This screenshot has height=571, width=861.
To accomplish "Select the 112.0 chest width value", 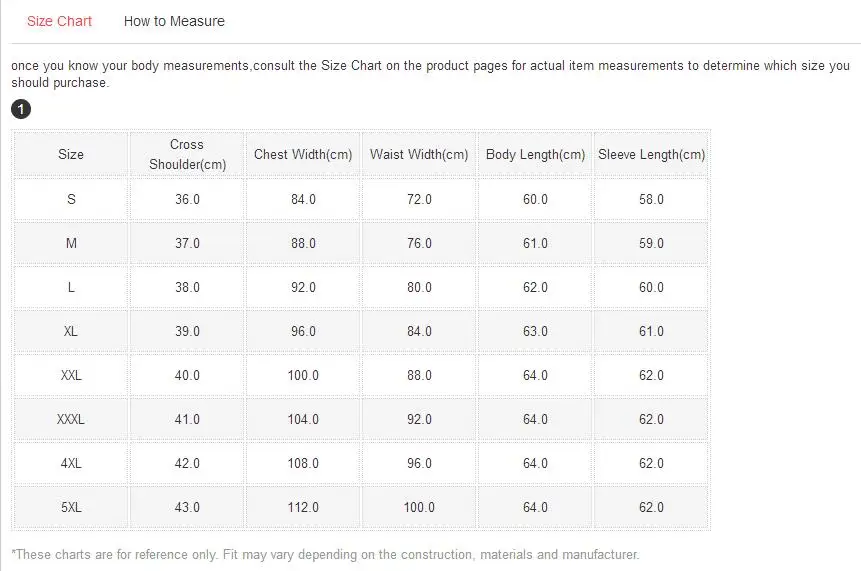I will (x=303, y=507).
